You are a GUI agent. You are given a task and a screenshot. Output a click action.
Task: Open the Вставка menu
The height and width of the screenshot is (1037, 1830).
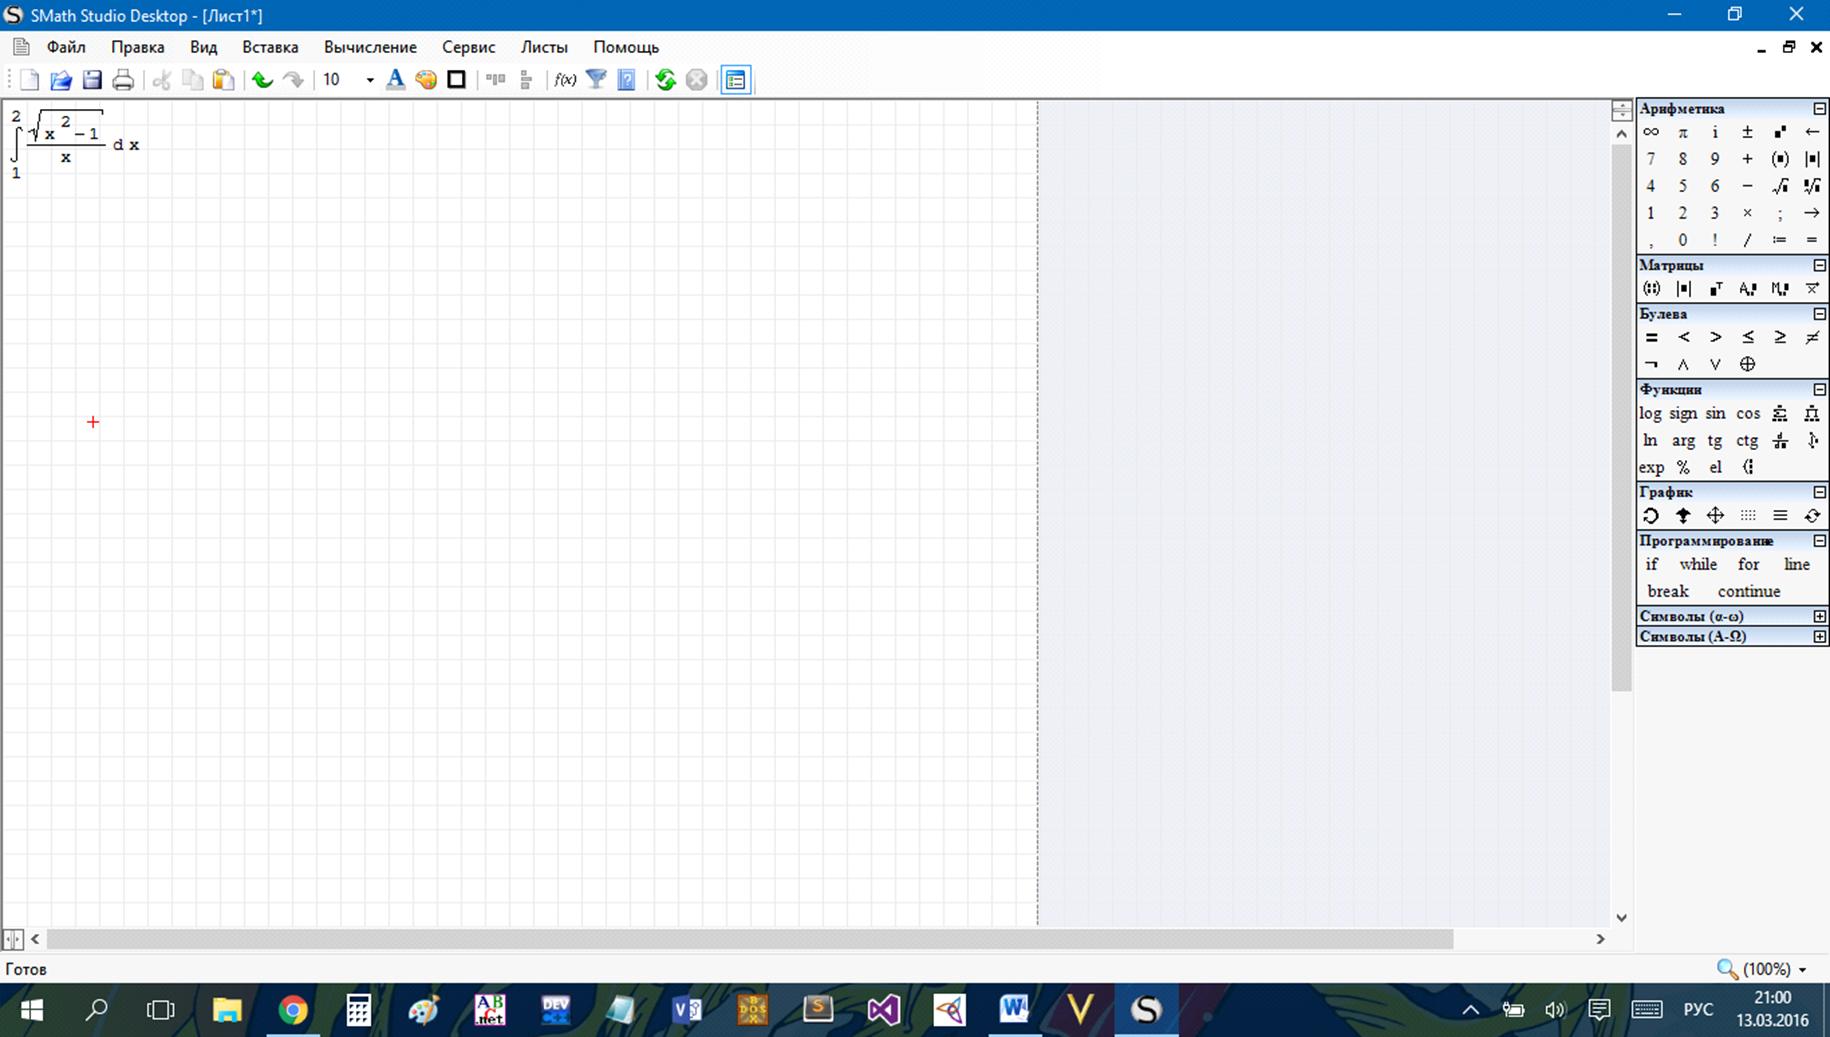coord(270,47)
